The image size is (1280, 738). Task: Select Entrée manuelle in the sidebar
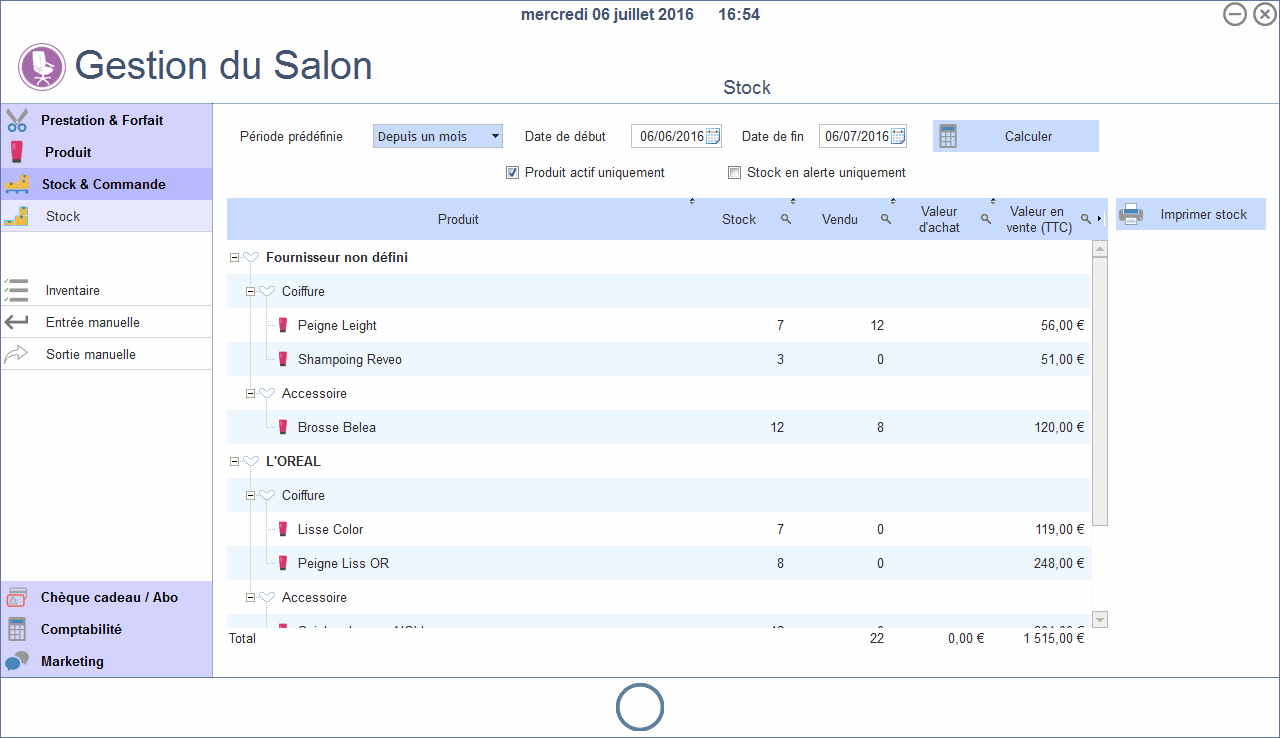92,322
